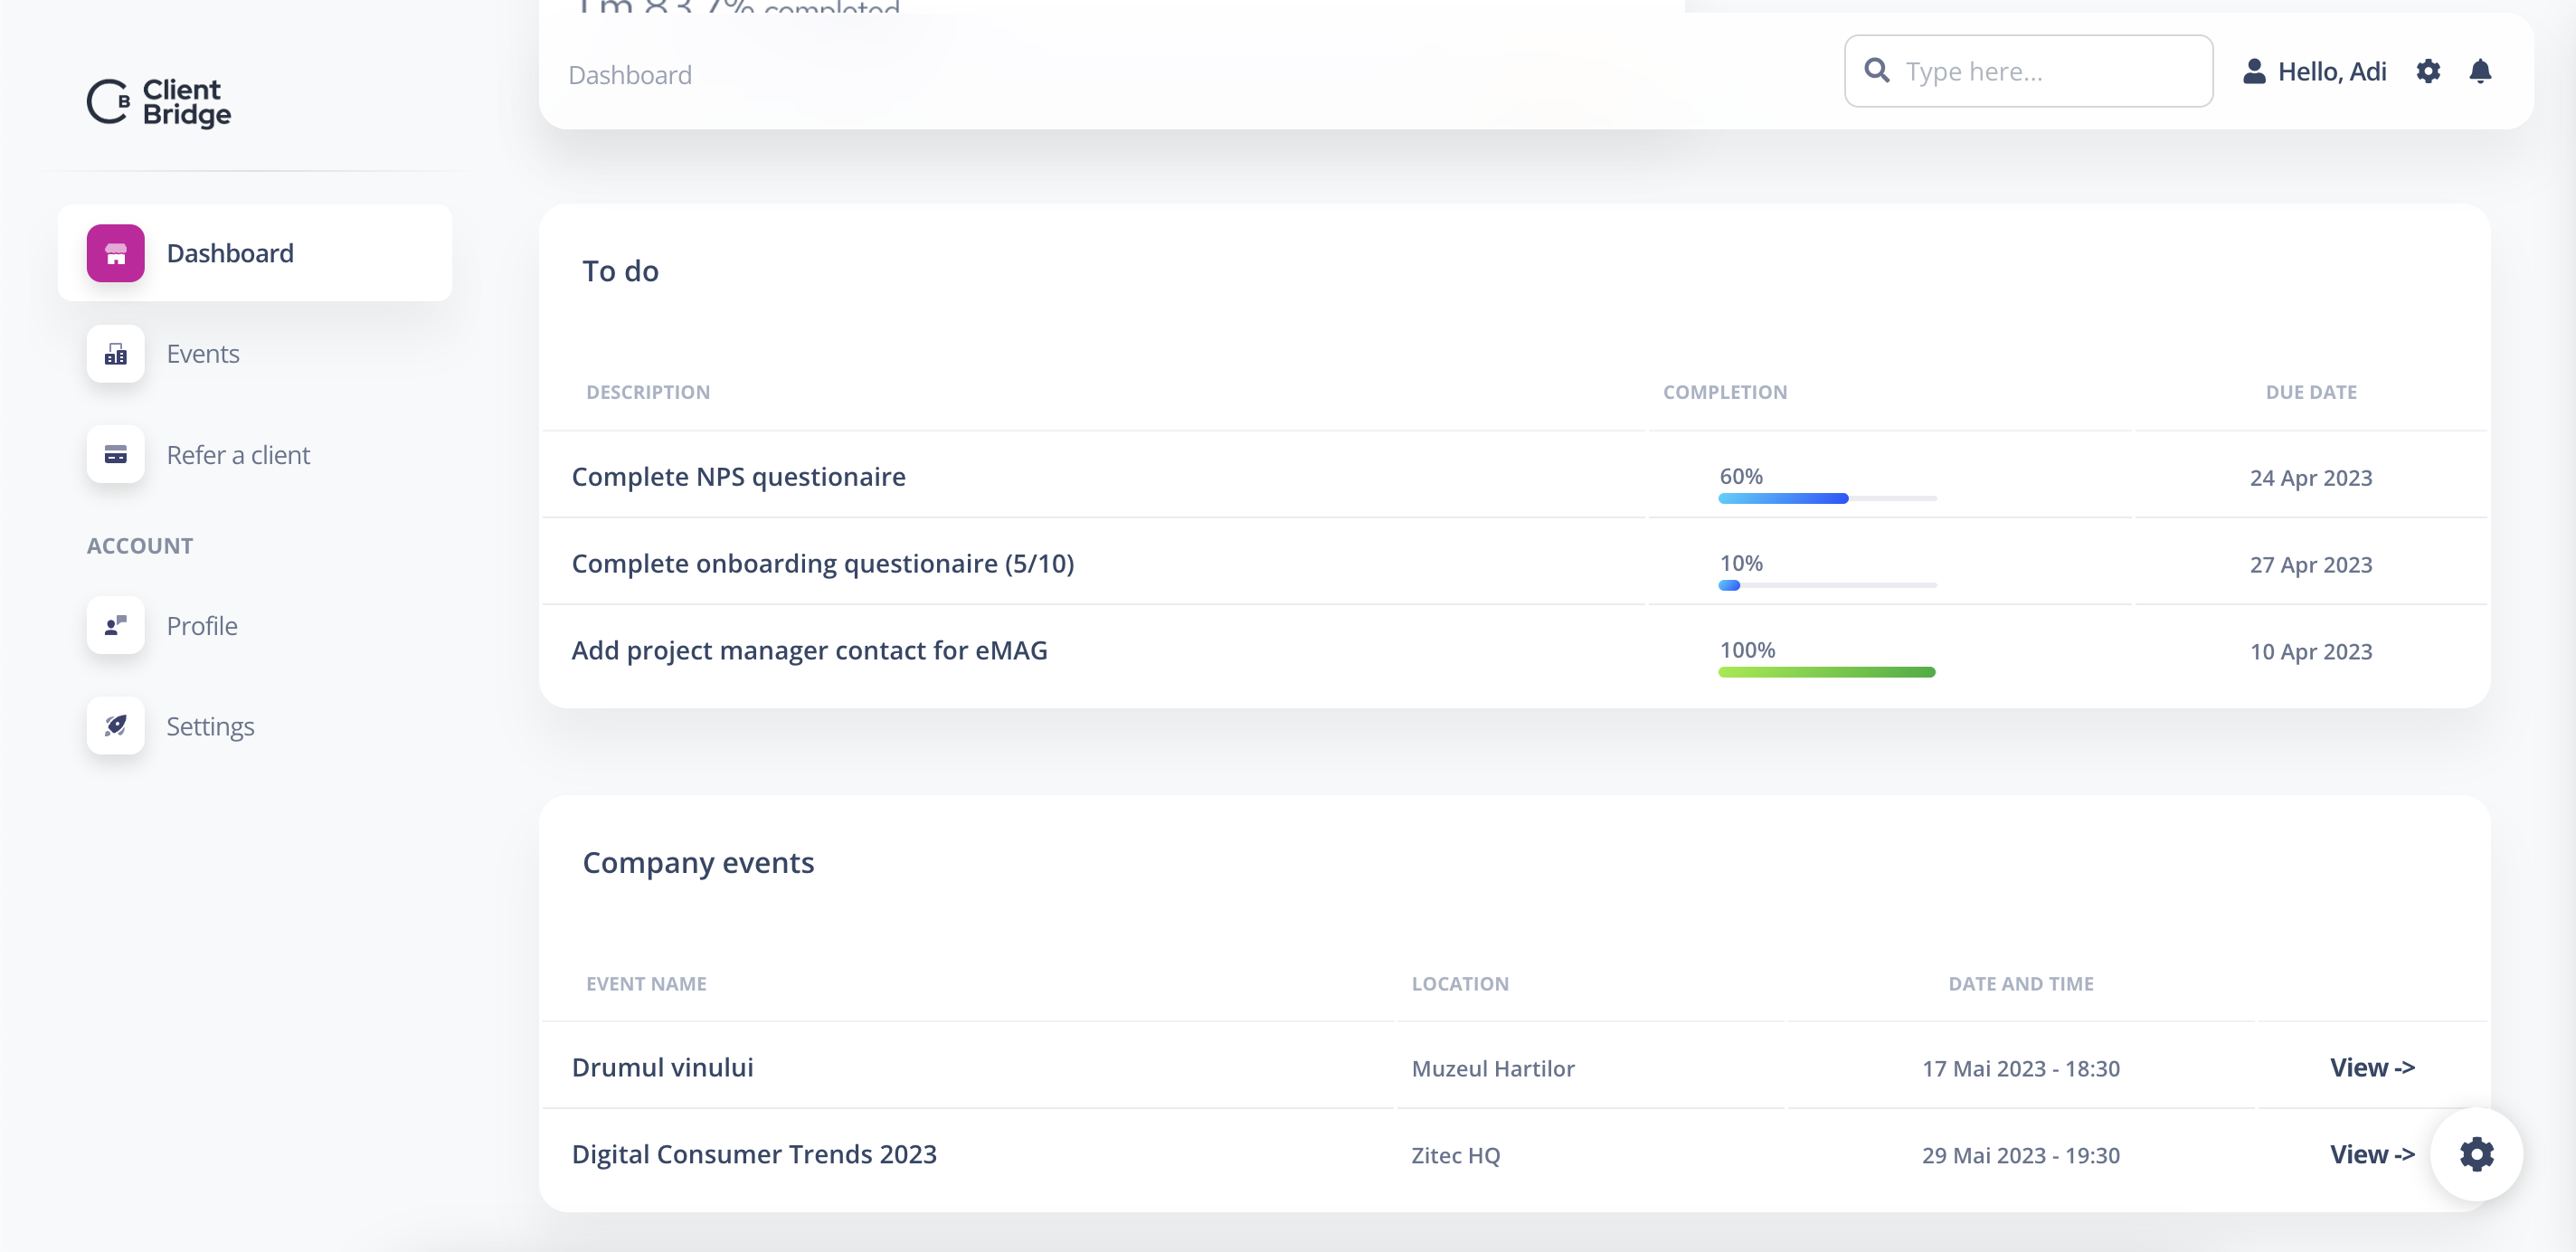Click the Dashboard store icon in sidebar
This screenshot has width=2576, height=1252.
click(115, 253)
